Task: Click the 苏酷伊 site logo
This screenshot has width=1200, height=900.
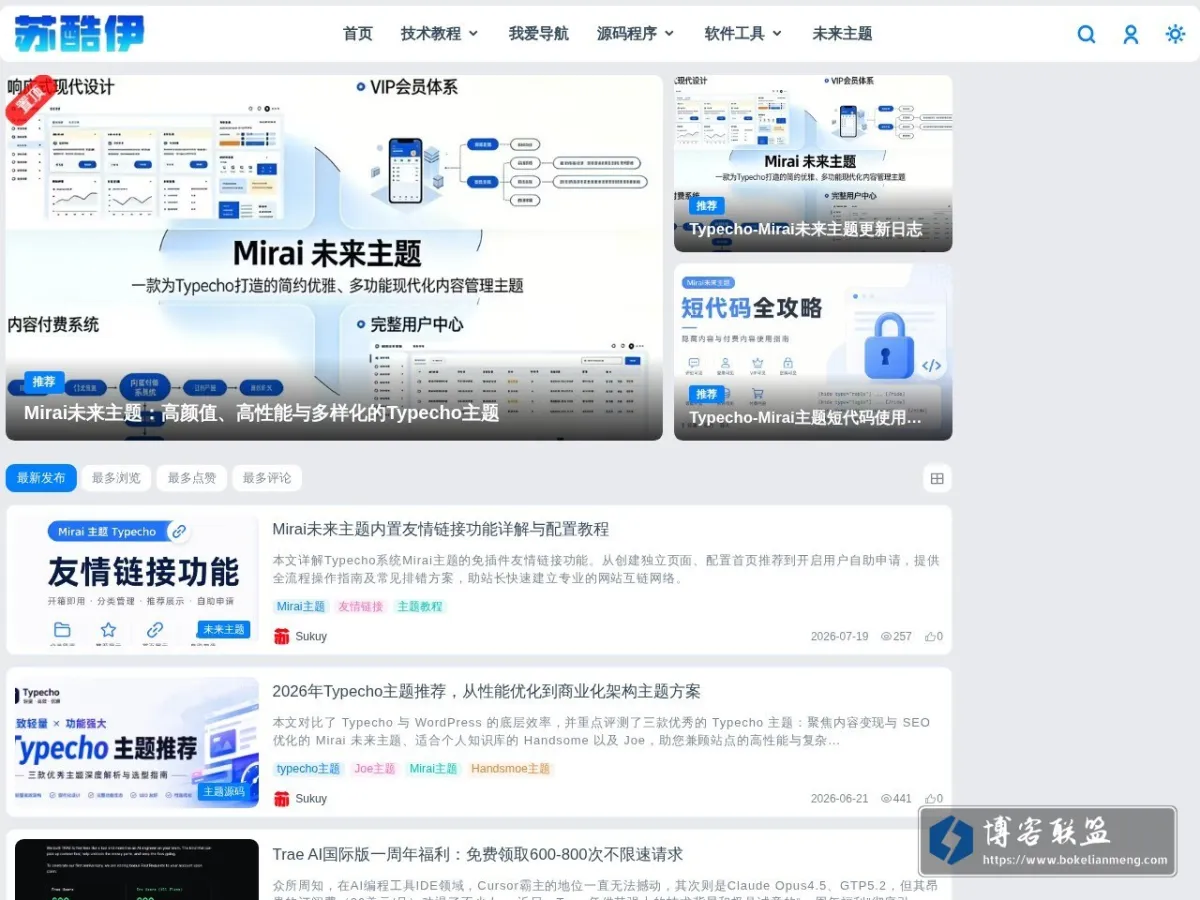Action: 80,34
